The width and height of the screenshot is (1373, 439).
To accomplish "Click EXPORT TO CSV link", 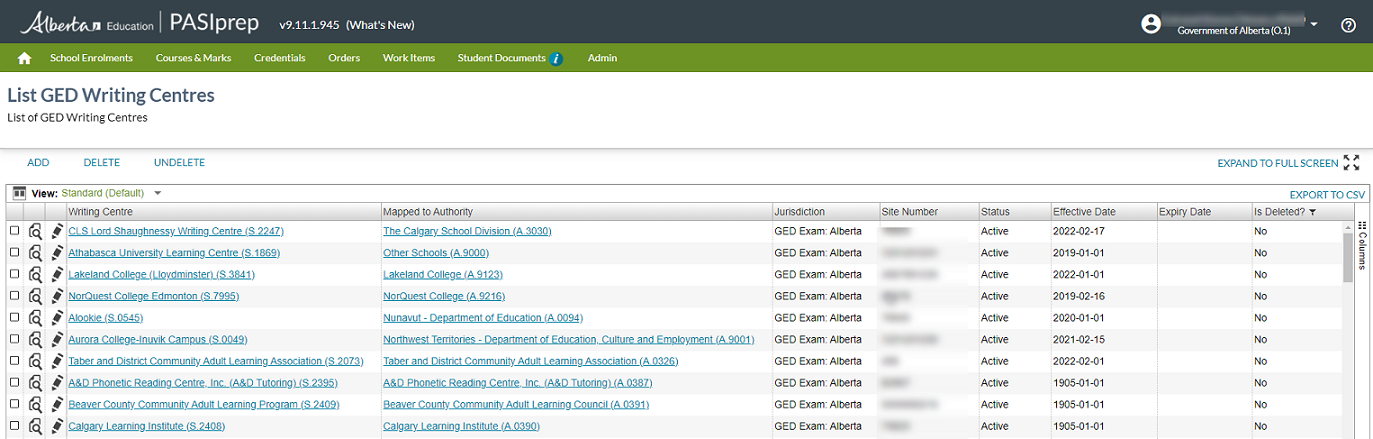I will (x=1328, y=195).
